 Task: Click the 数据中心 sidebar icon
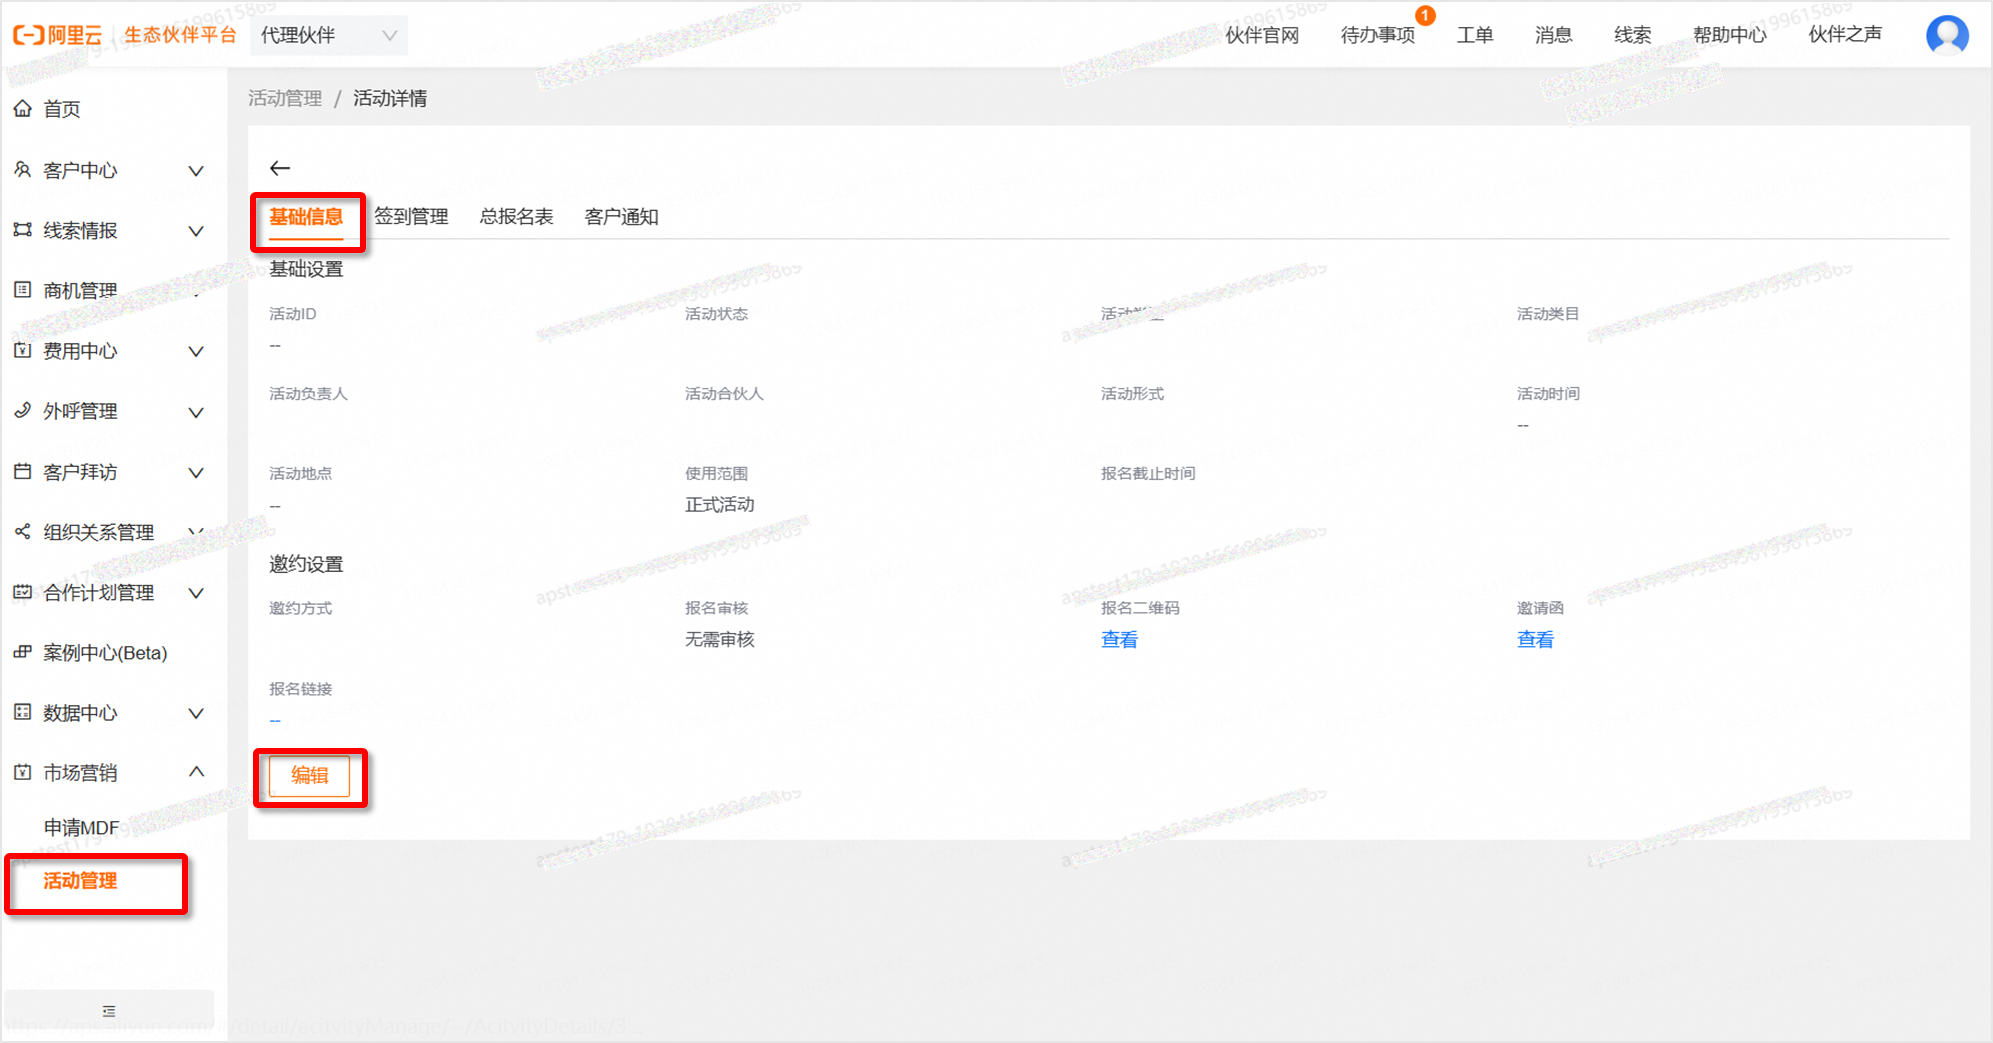[22, 712]
